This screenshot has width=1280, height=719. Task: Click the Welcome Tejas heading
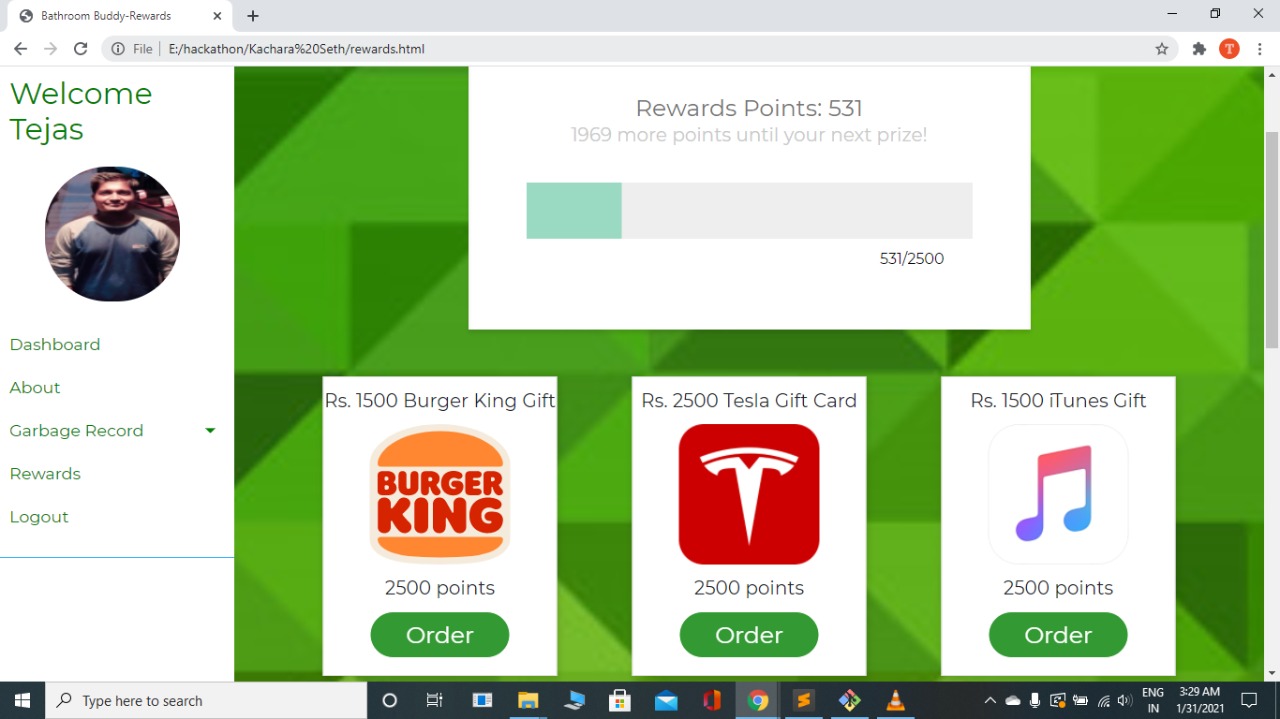(x=81, y=111)
